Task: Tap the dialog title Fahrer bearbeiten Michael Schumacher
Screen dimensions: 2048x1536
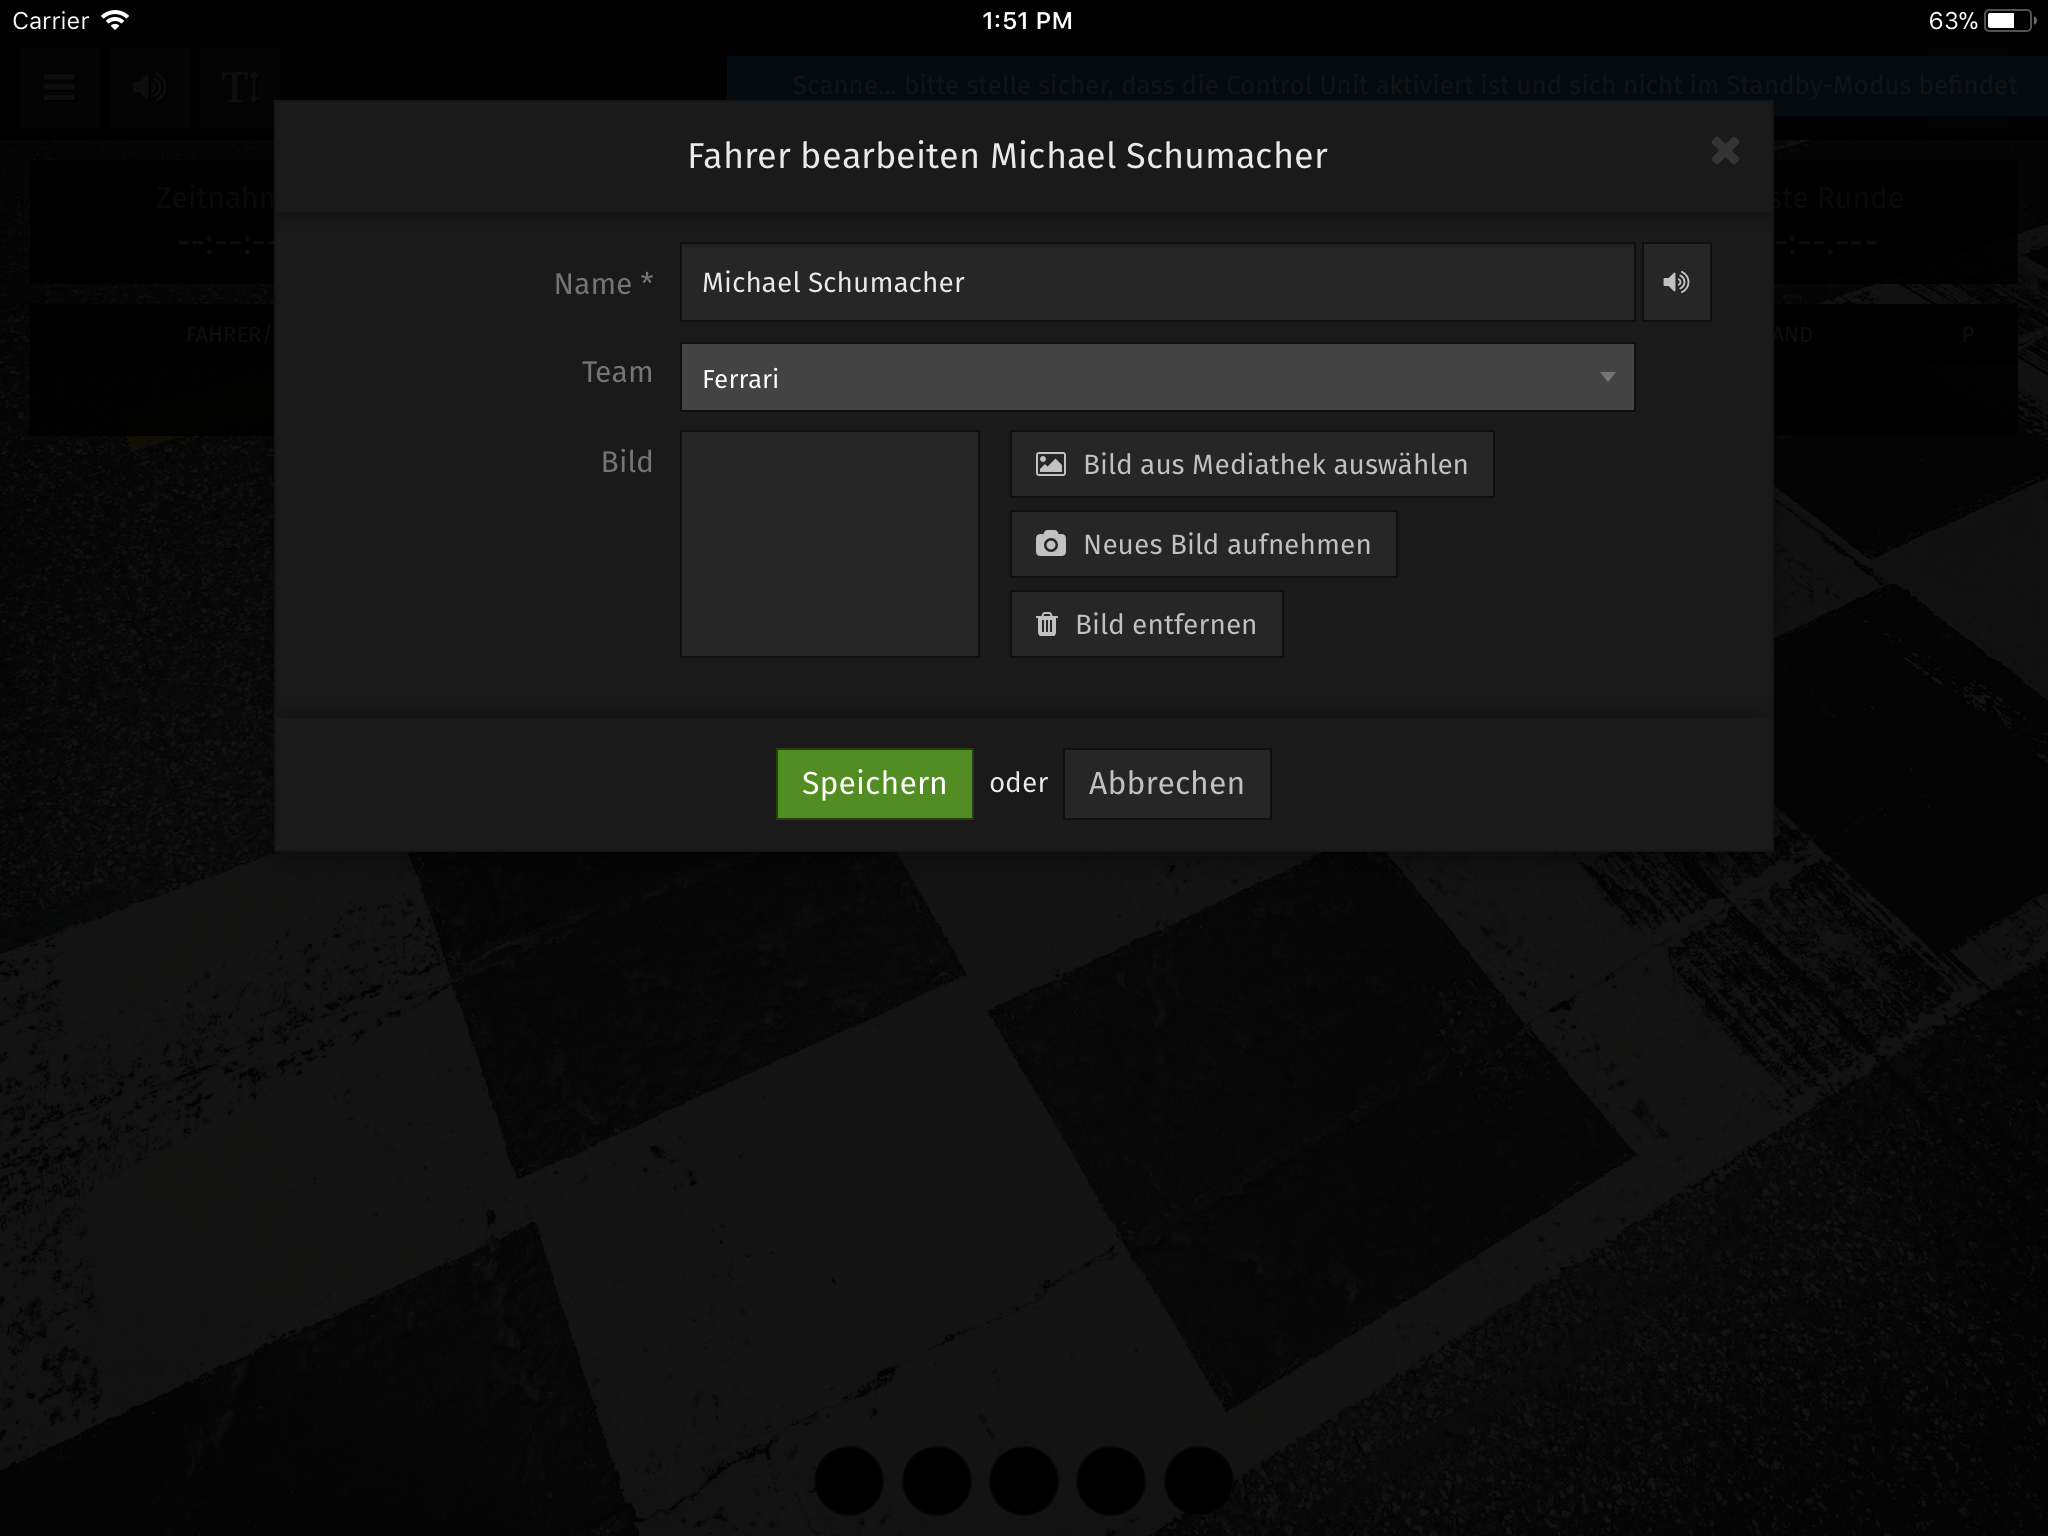Action: [1007, 156]
